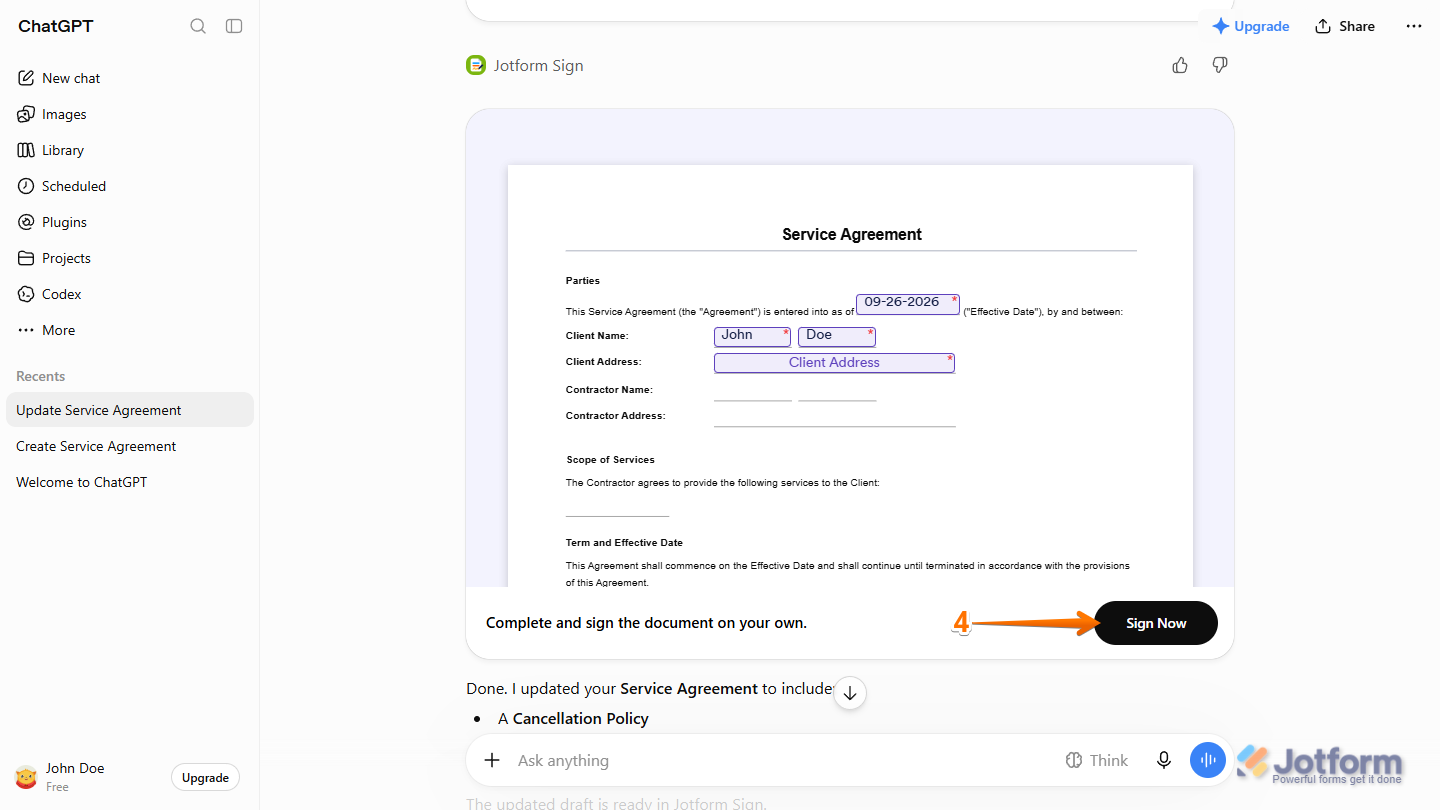Start dictation with the microphone icon

click(1164, 760)
